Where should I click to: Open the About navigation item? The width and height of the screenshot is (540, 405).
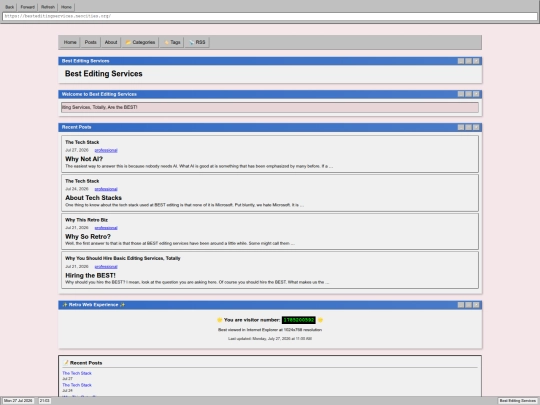tap(111, 42)
